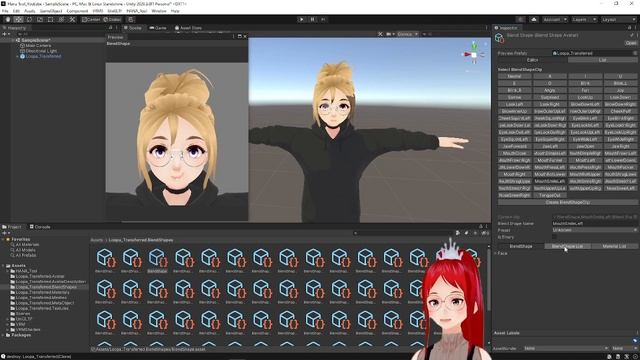Open the Layers dropdown

[584, 19]
